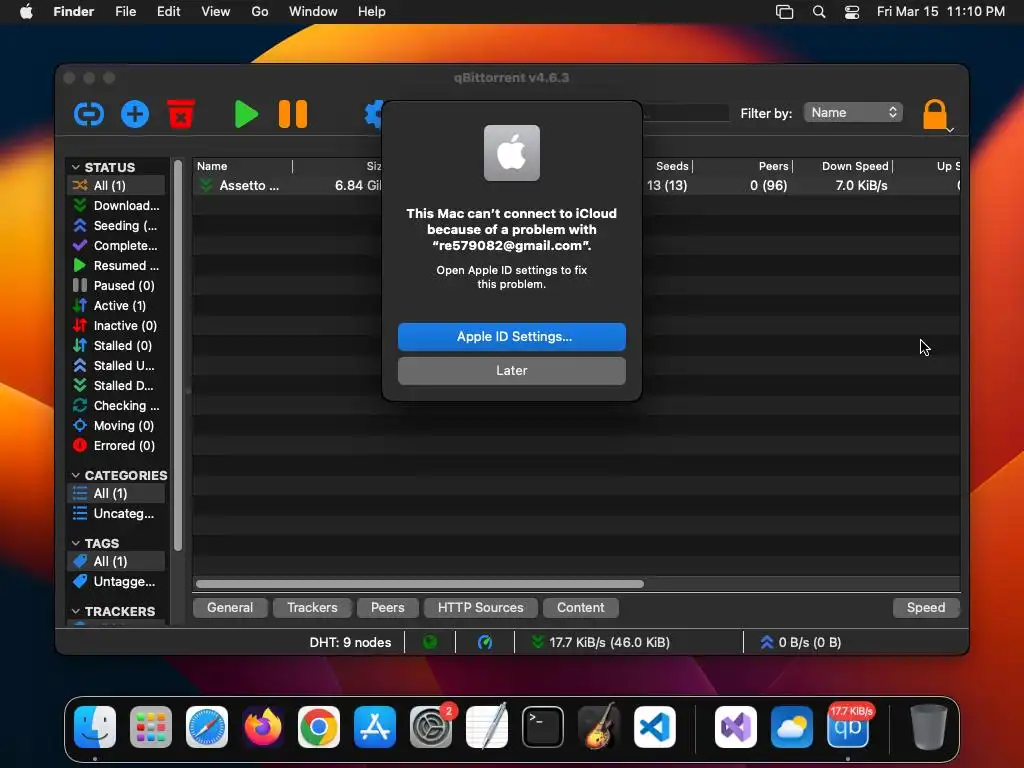Select the Downloading status filter
Viewport: 1024px width, 768px height.
(116, 206)
